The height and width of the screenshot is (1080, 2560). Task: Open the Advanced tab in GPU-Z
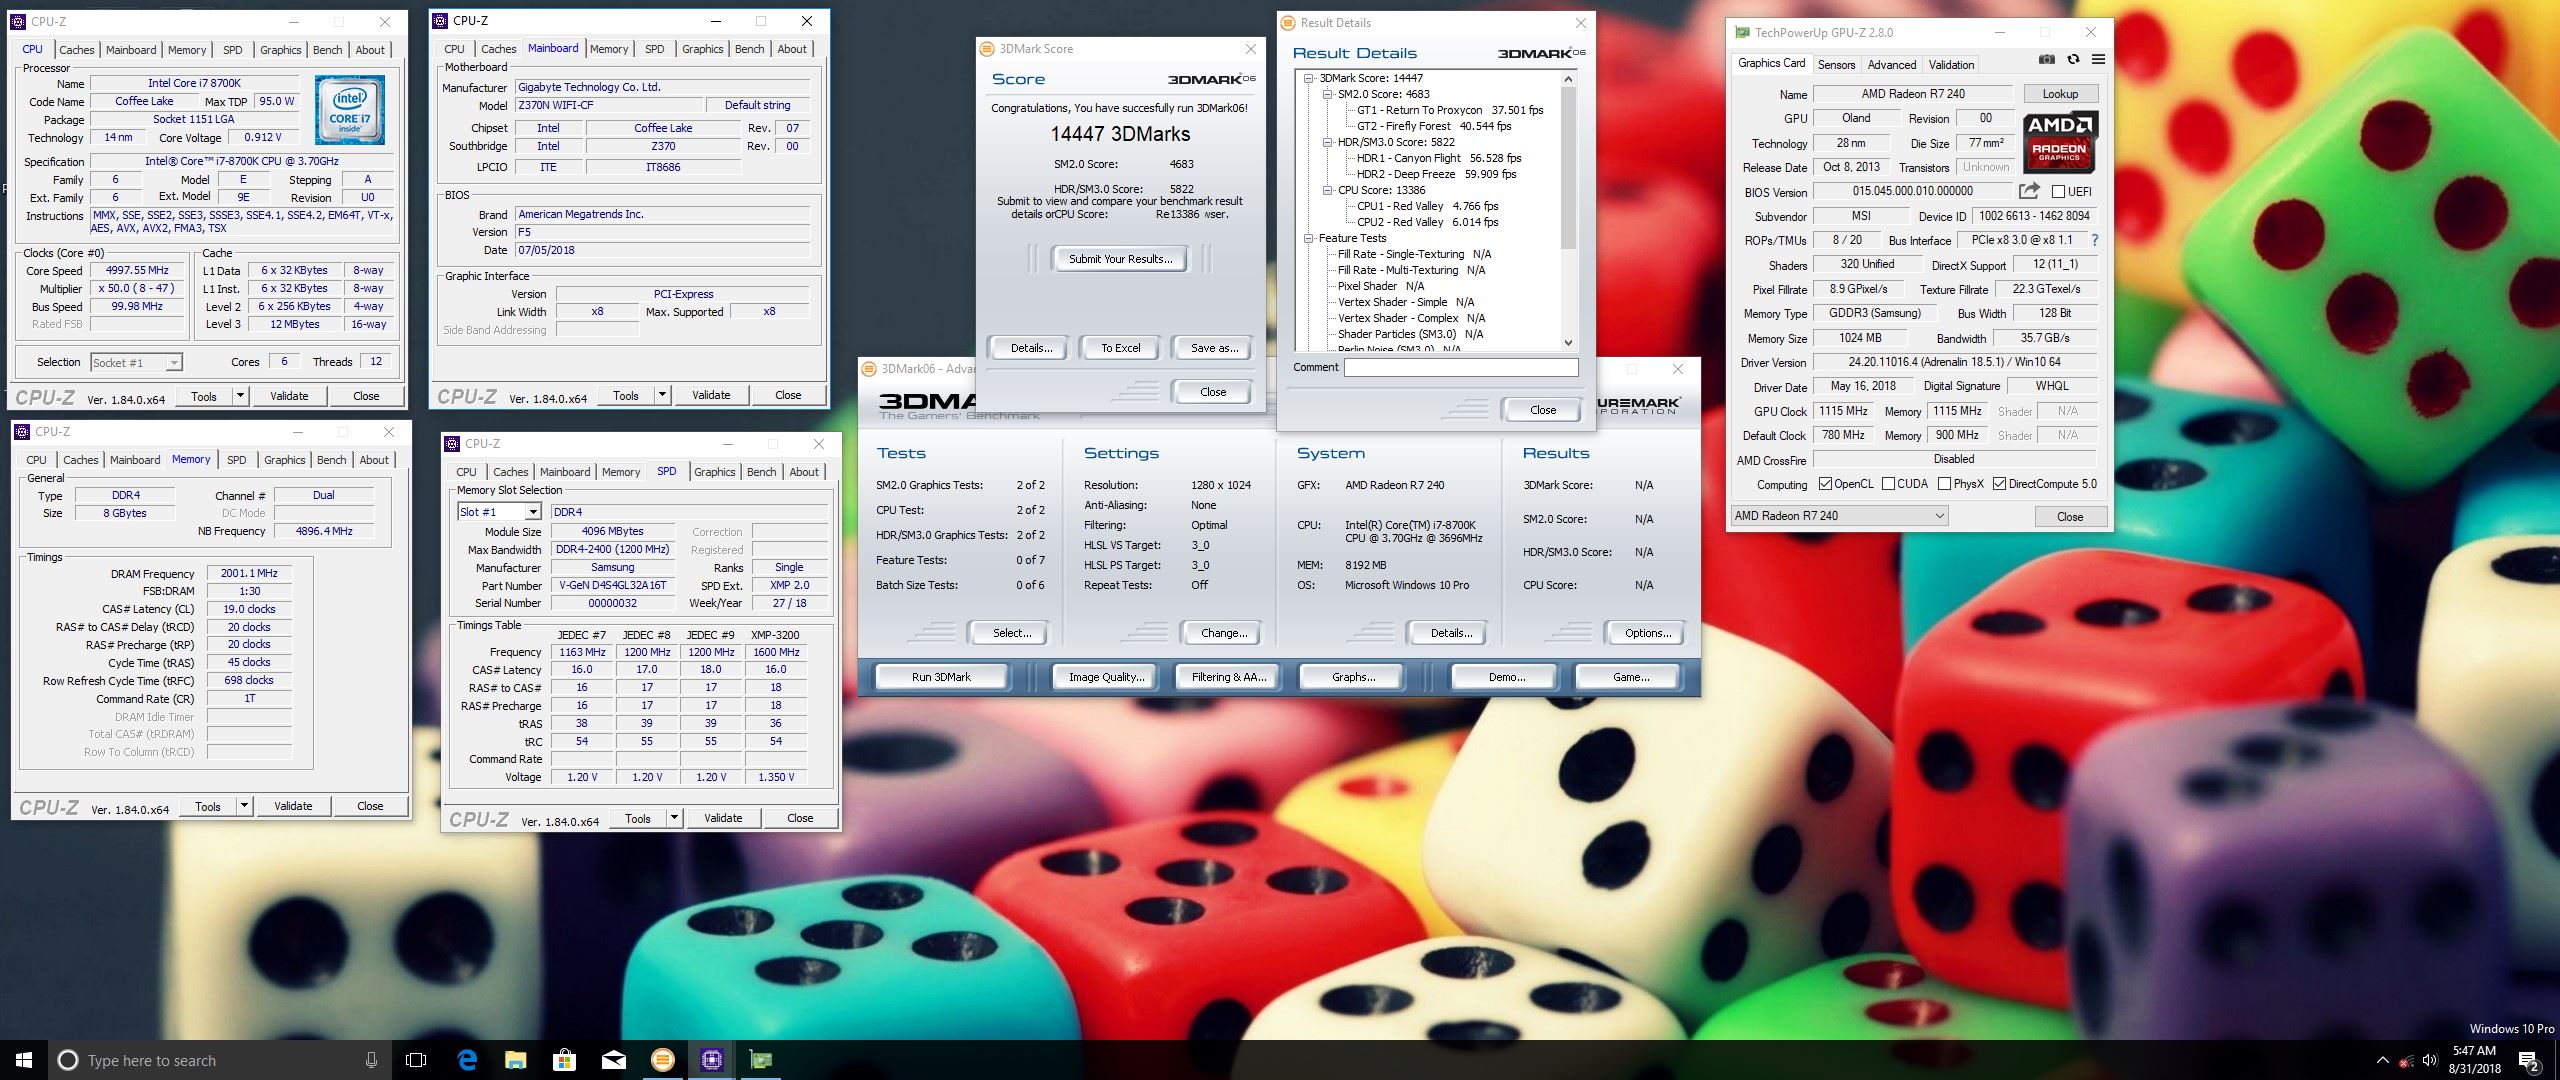(1892, 64)
